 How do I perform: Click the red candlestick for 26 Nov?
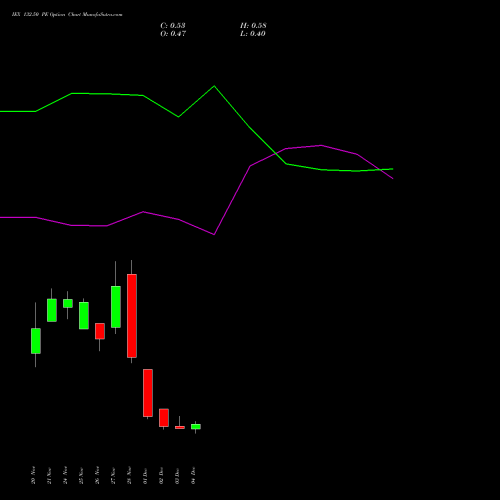coord(100,331)
